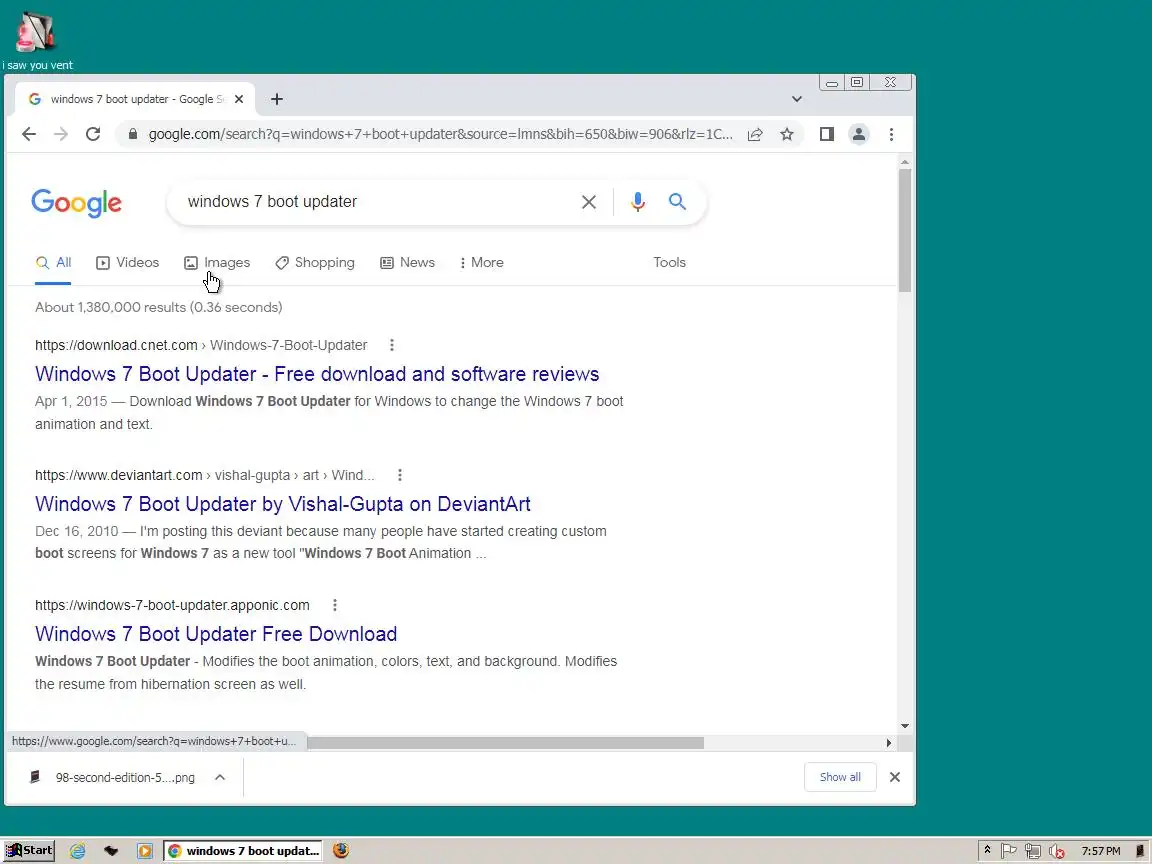Viewport: 1152px width, 864px height.
Task: Click the share page icon in address bar
Action: [755, 134]
